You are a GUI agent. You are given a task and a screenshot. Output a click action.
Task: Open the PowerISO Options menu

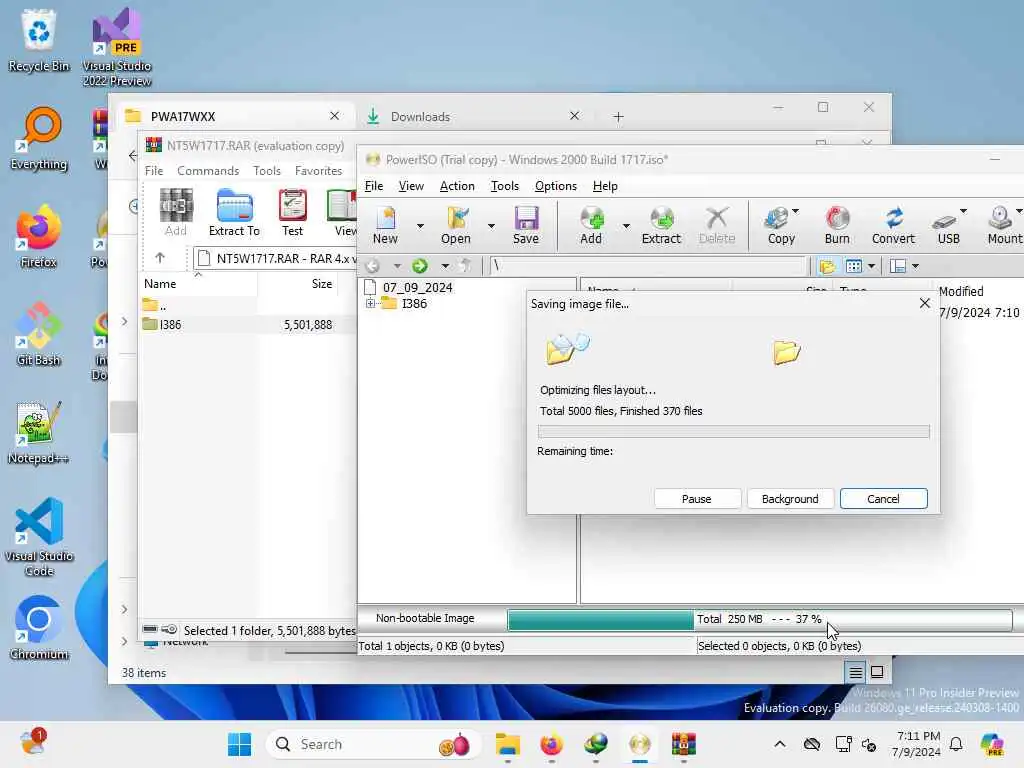click(x=556, y=186)
